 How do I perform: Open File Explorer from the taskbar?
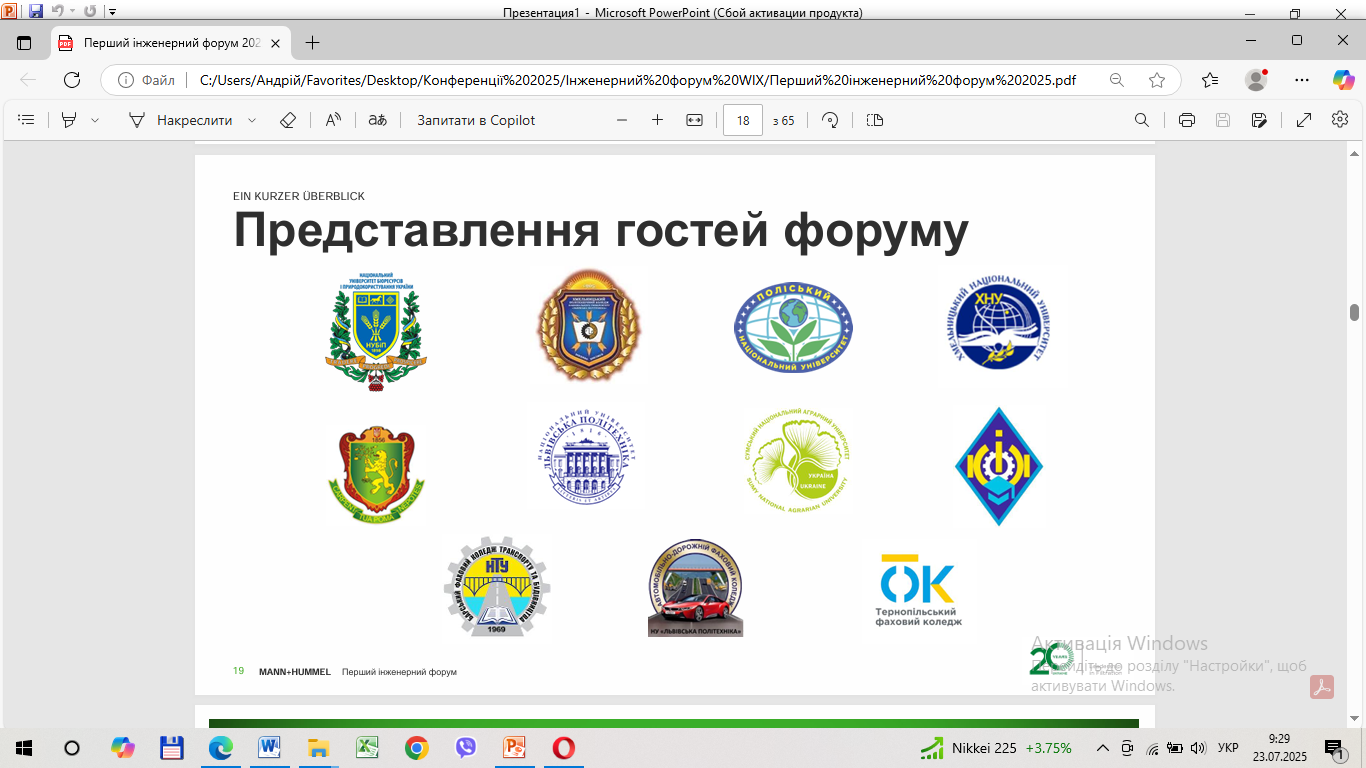[318, 748]
